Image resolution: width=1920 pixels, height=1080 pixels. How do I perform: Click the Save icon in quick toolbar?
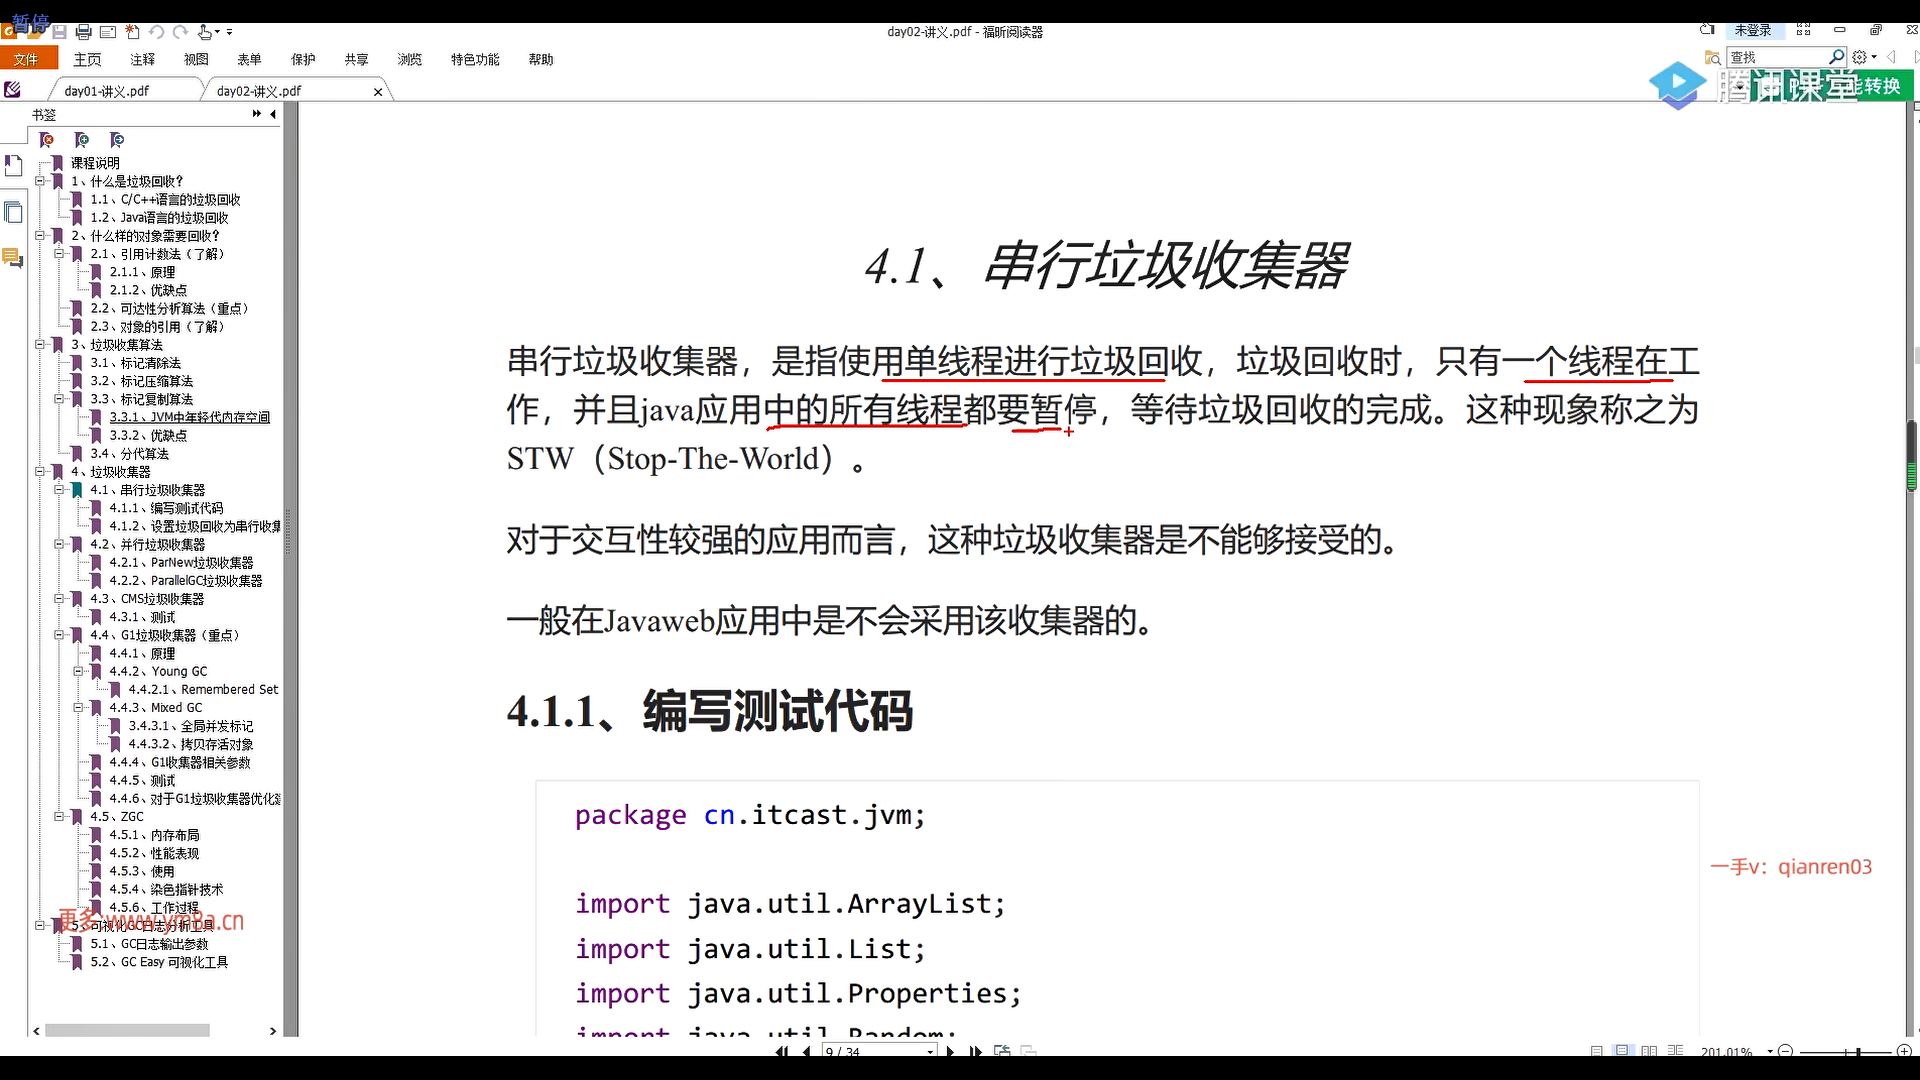click(60, 32)
